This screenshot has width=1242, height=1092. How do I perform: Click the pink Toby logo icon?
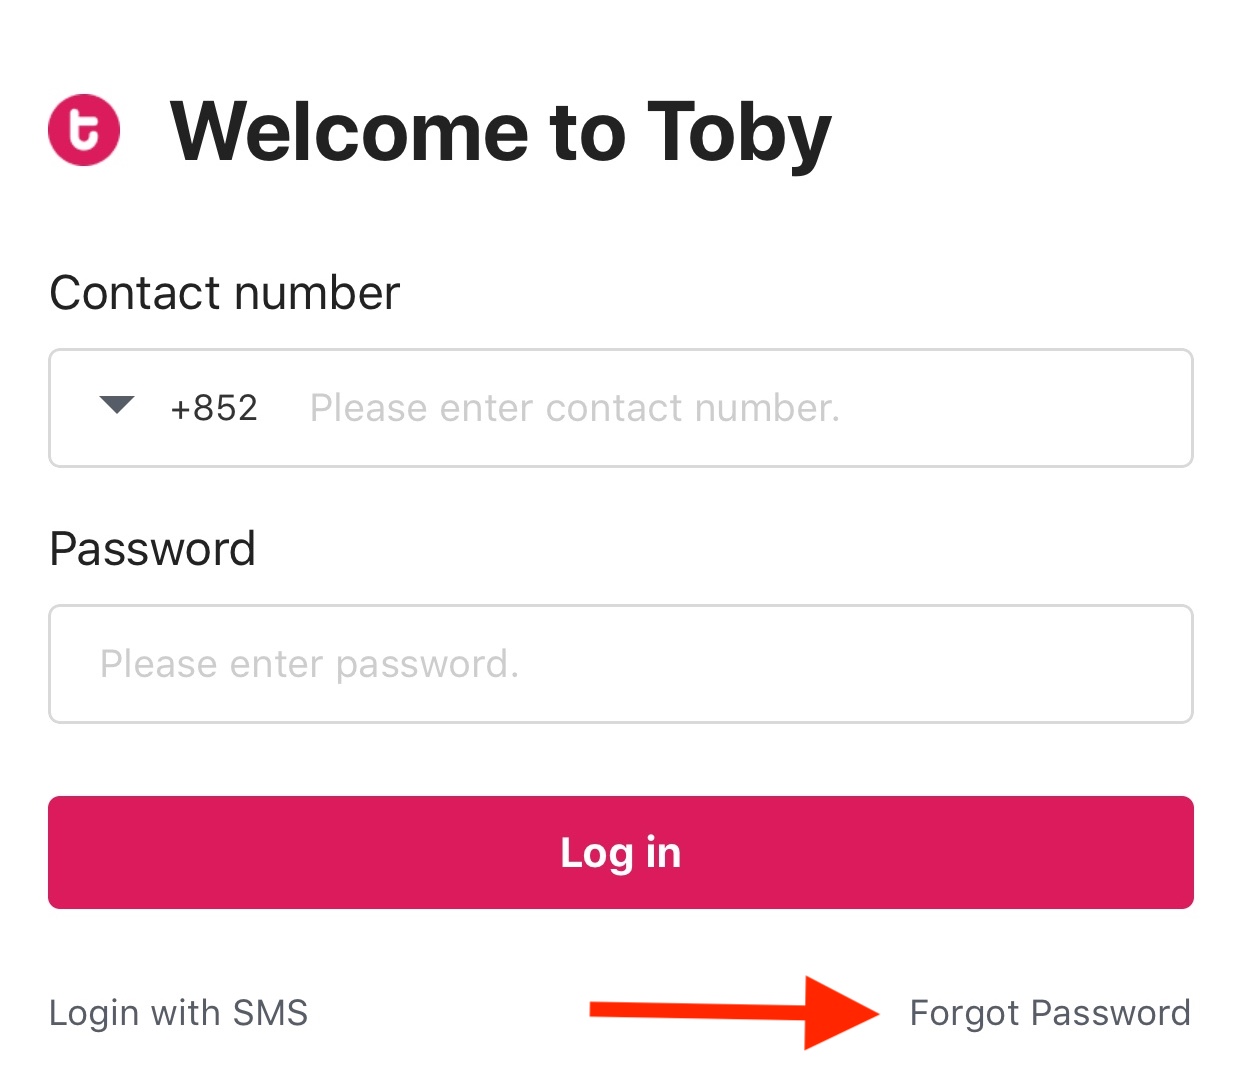tap(84, 130)
